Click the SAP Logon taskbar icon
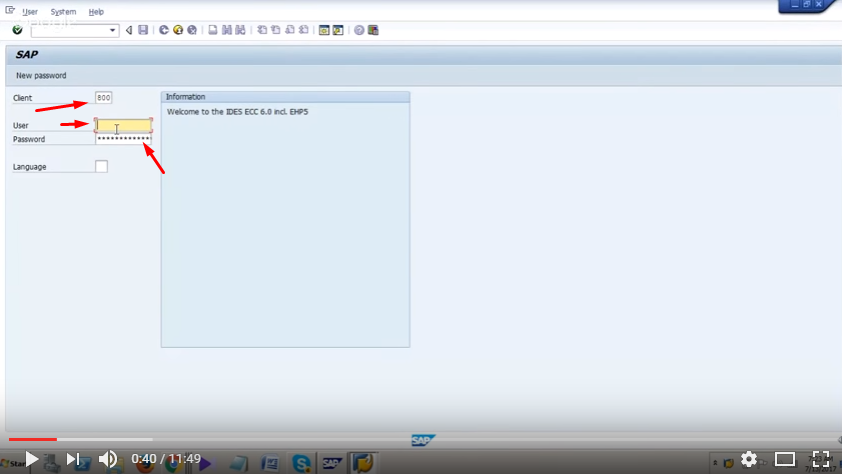 coord(332,463)
